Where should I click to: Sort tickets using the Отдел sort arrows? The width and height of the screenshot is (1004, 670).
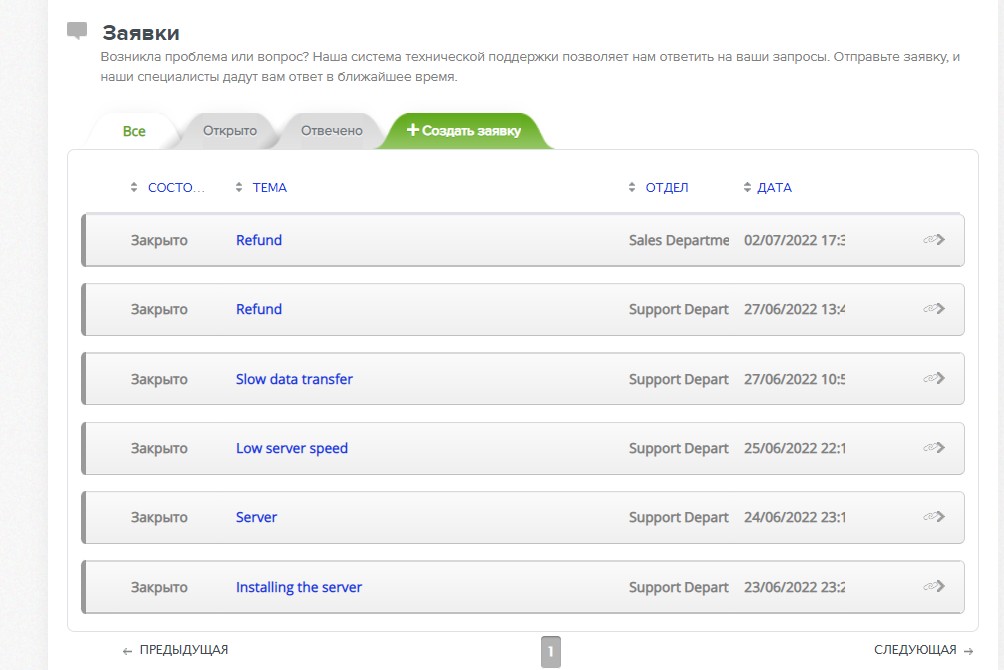coord(632,187)
